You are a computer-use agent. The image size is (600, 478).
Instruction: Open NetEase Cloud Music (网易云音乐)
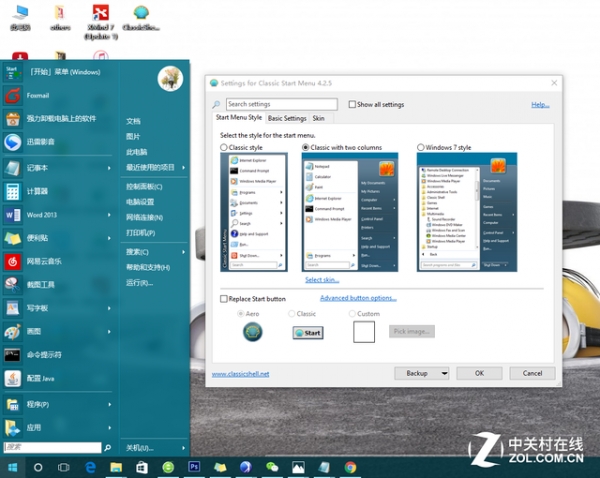[43, 261]
